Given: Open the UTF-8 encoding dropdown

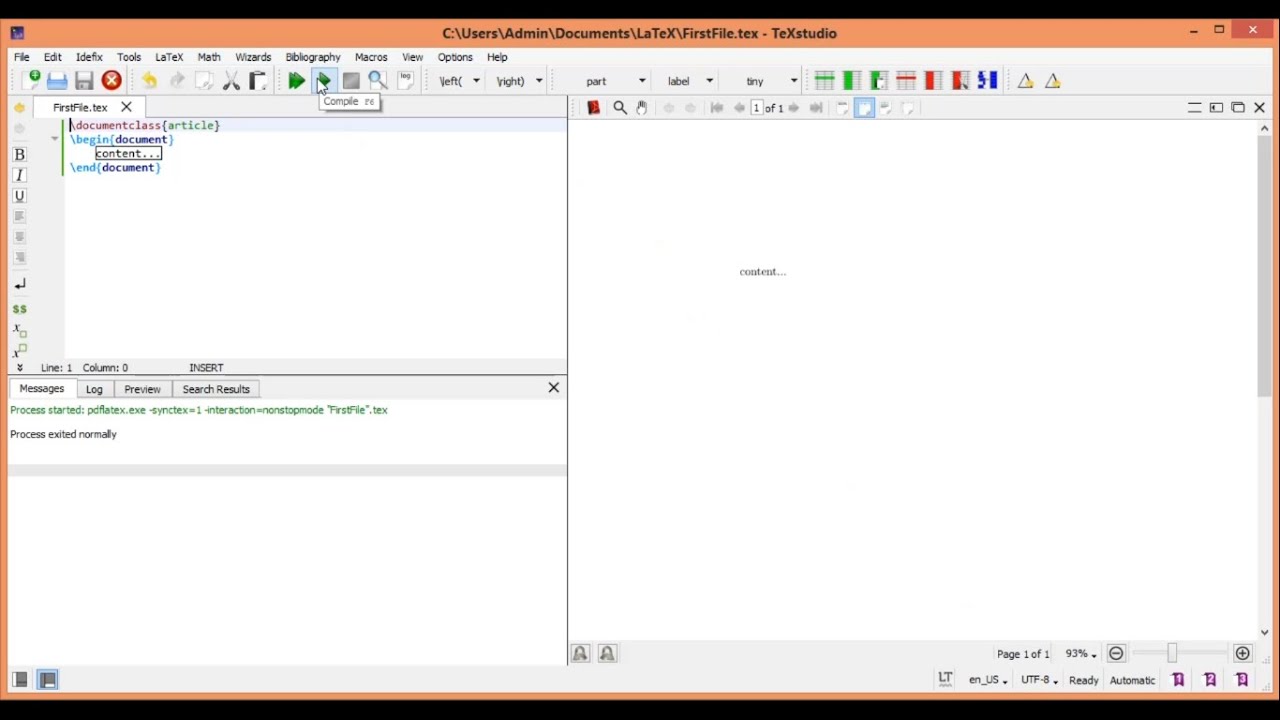Looking at the screenshot, I should pyautogui.click(x=1039, y=680).
